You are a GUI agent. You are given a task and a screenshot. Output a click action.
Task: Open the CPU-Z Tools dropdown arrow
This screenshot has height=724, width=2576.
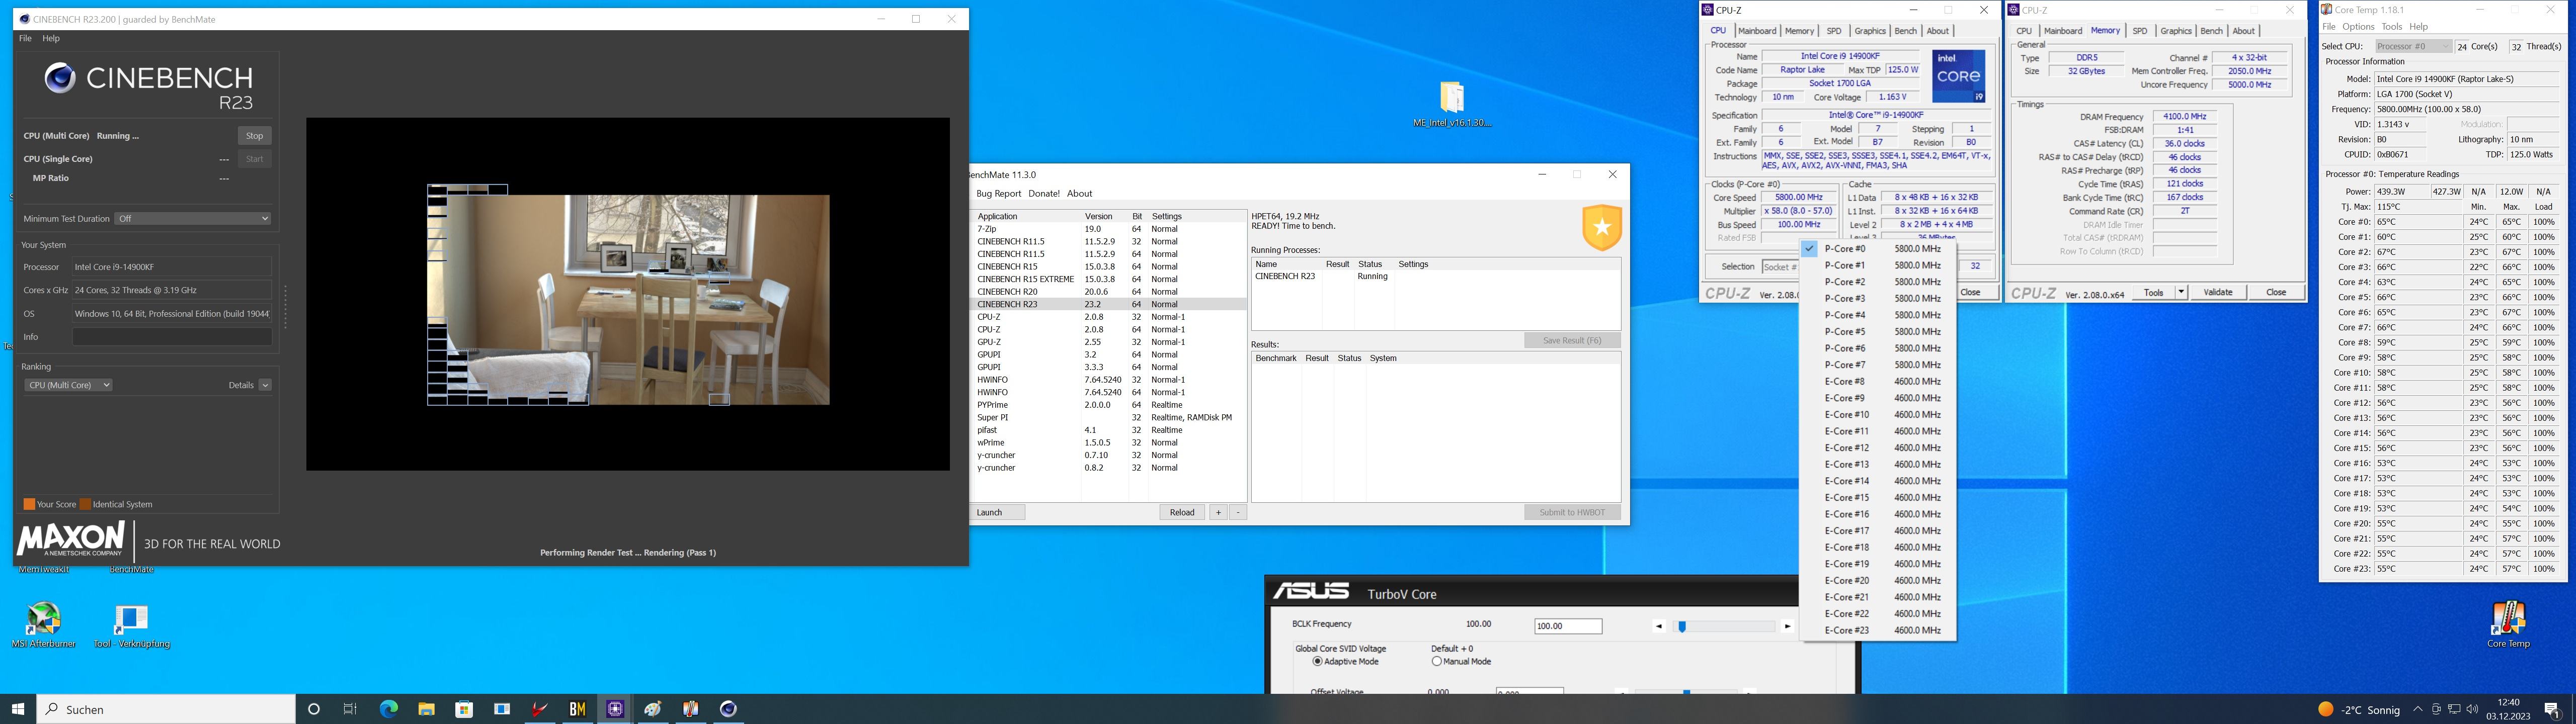click(2181, 292)
